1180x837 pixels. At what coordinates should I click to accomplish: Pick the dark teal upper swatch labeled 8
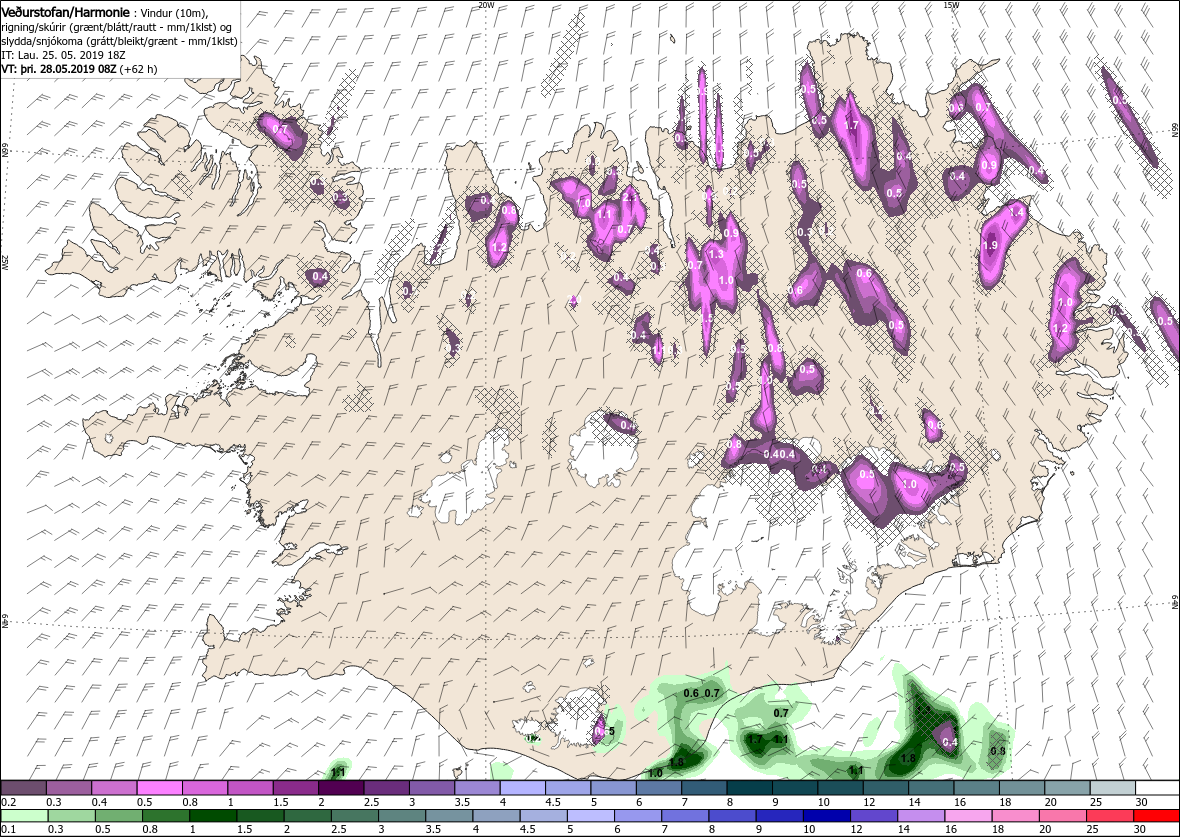tap(750, 788)
